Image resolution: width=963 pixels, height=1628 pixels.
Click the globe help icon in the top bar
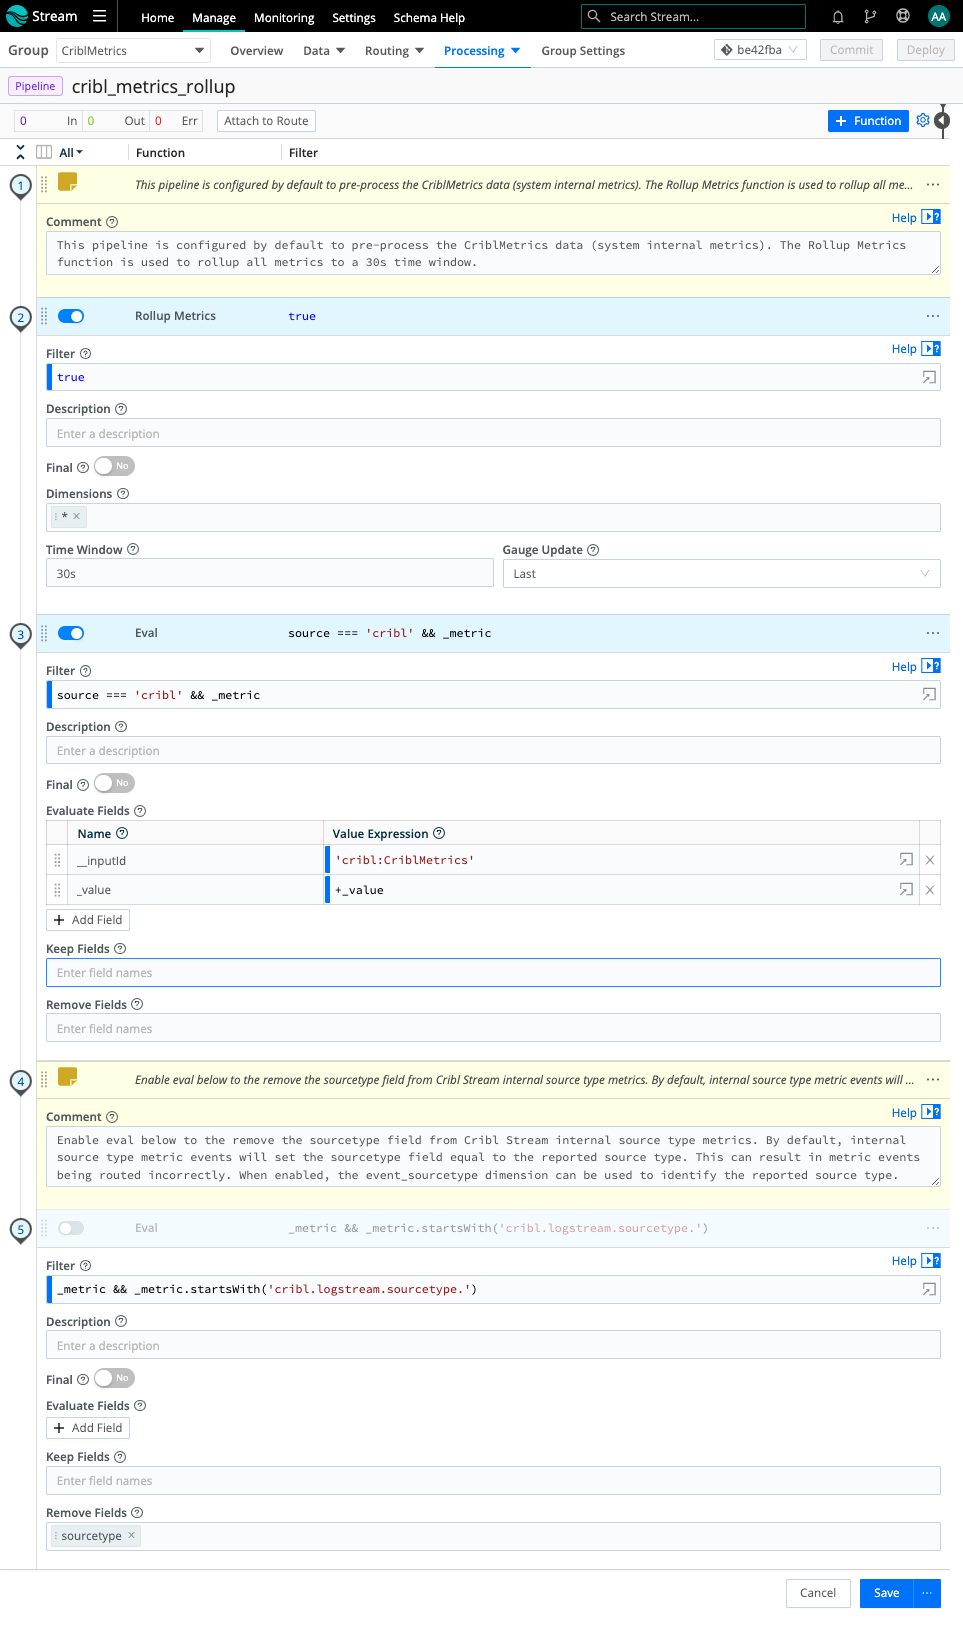point(903,16)
